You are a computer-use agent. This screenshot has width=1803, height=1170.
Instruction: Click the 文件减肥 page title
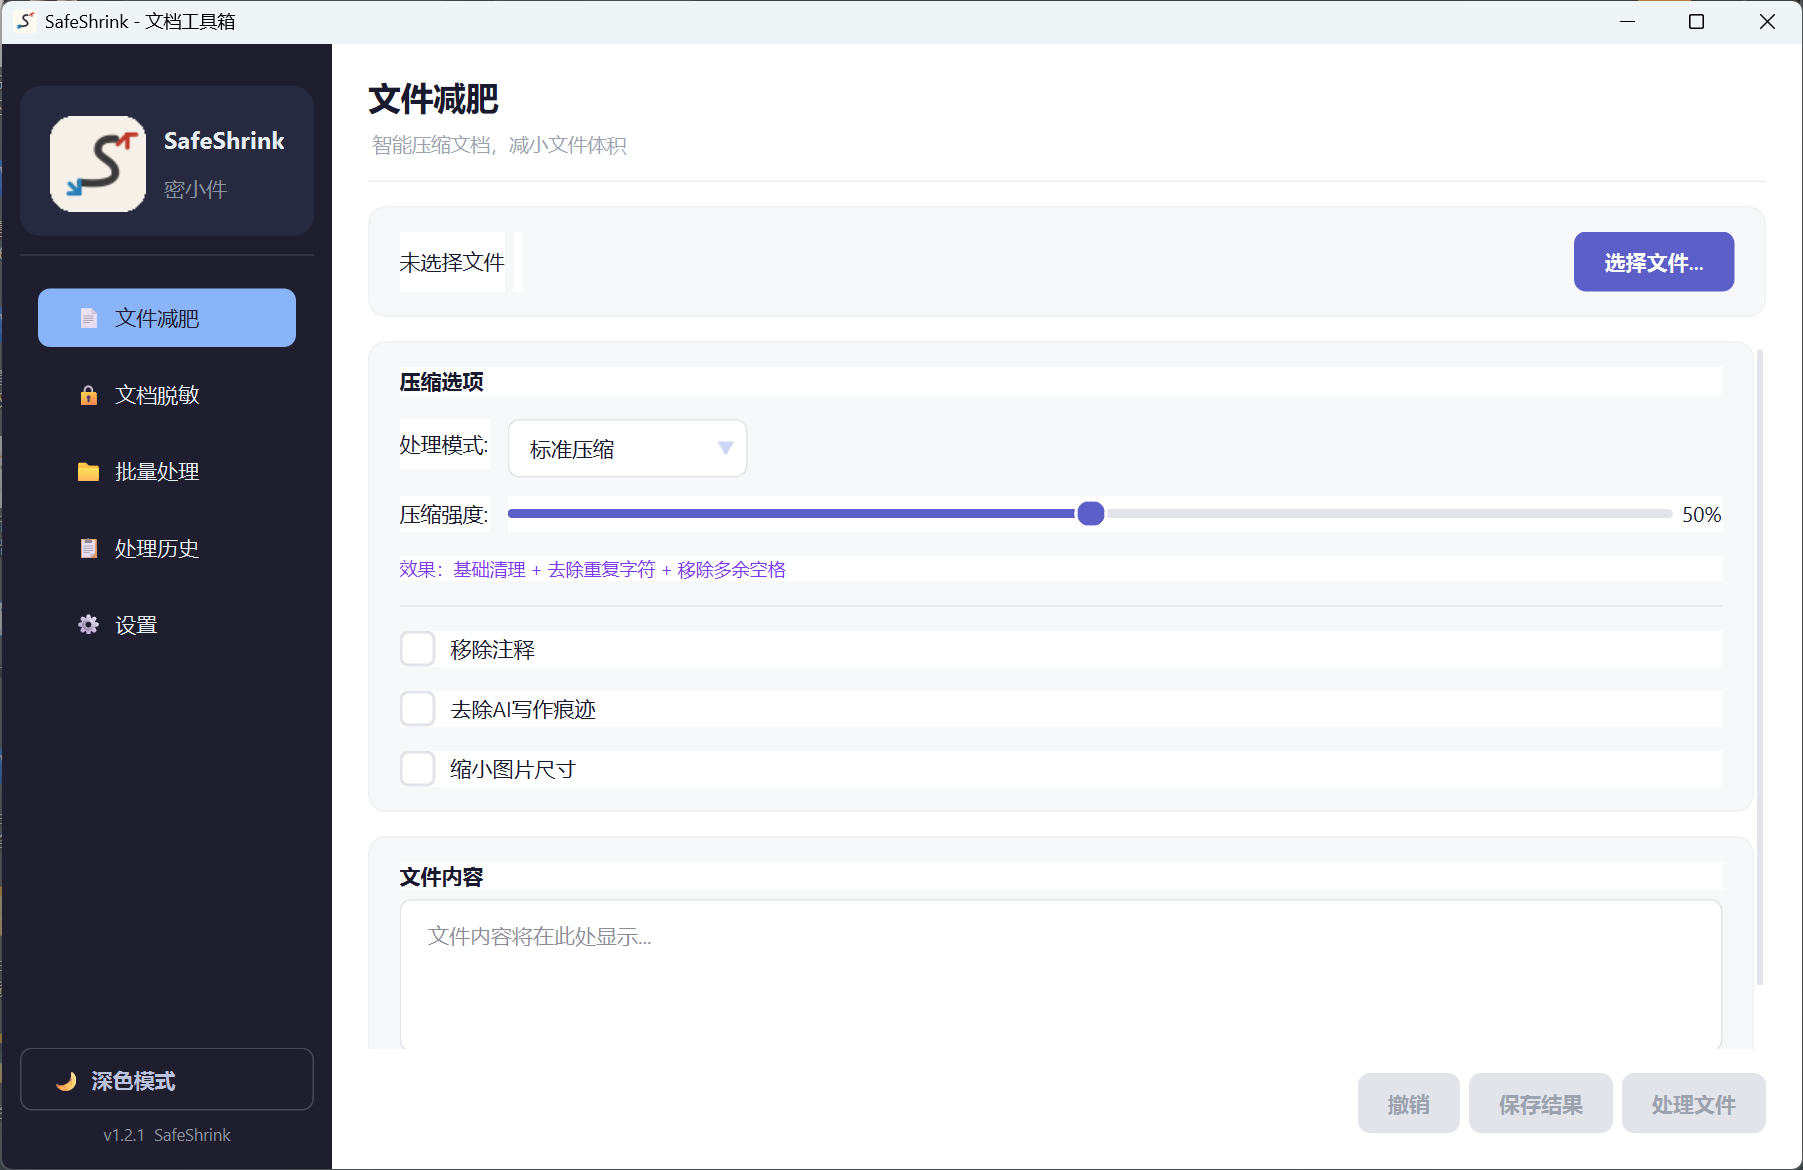pos(433,99)
